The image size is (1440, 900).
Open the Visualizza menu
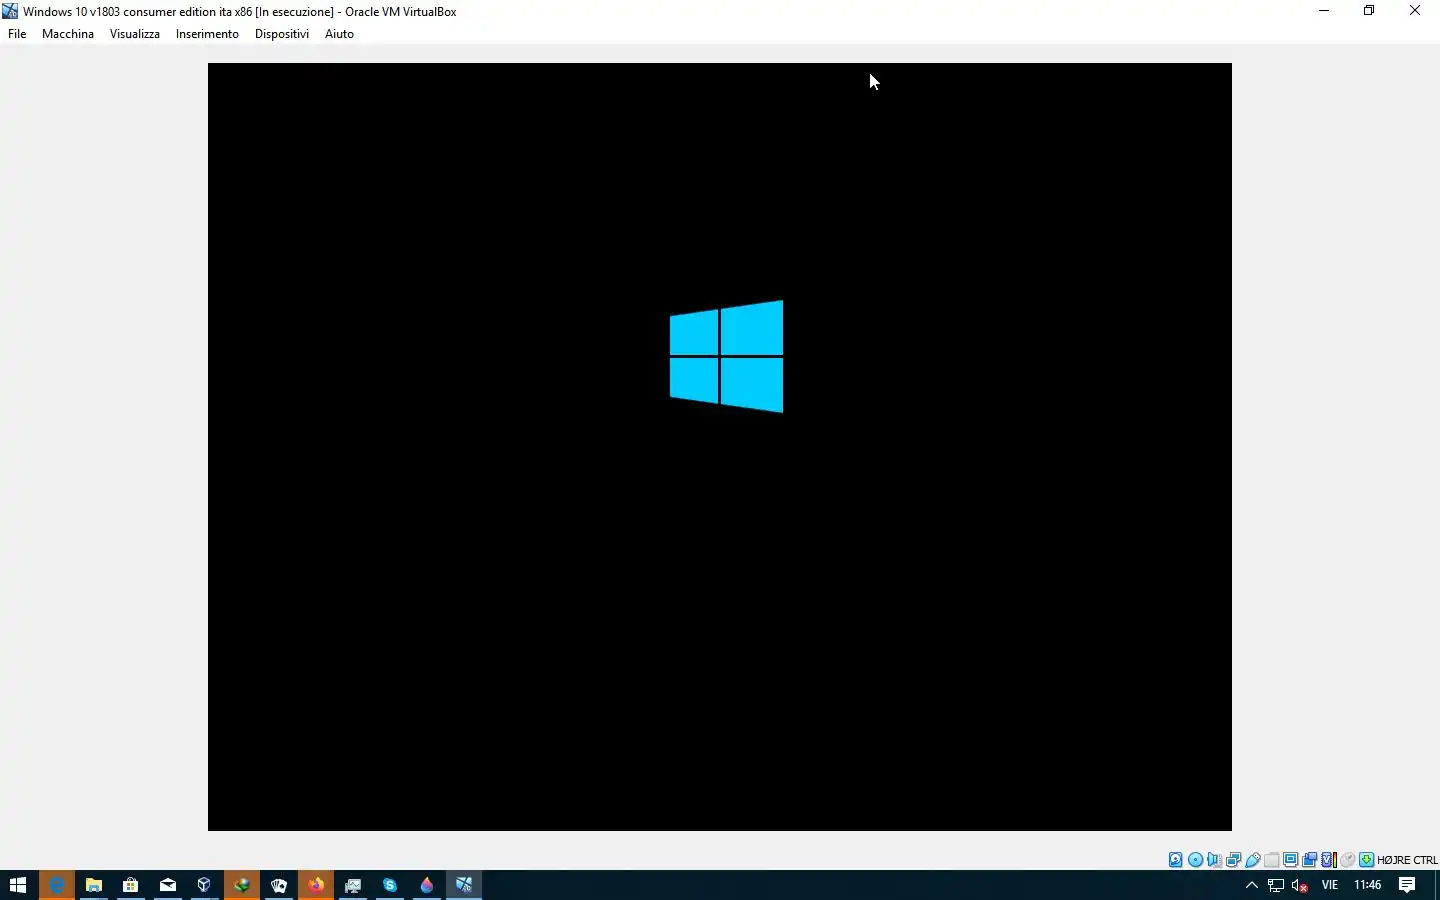pos(135,34)
